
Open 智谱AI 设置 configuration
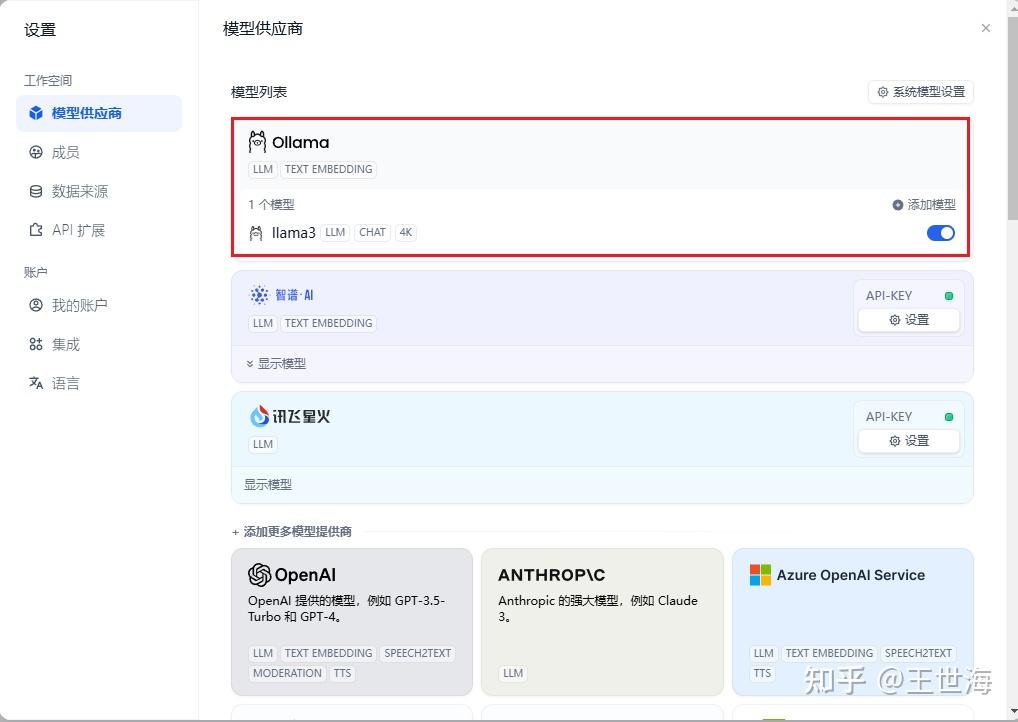pyautogui.click(x=907, y=320)
